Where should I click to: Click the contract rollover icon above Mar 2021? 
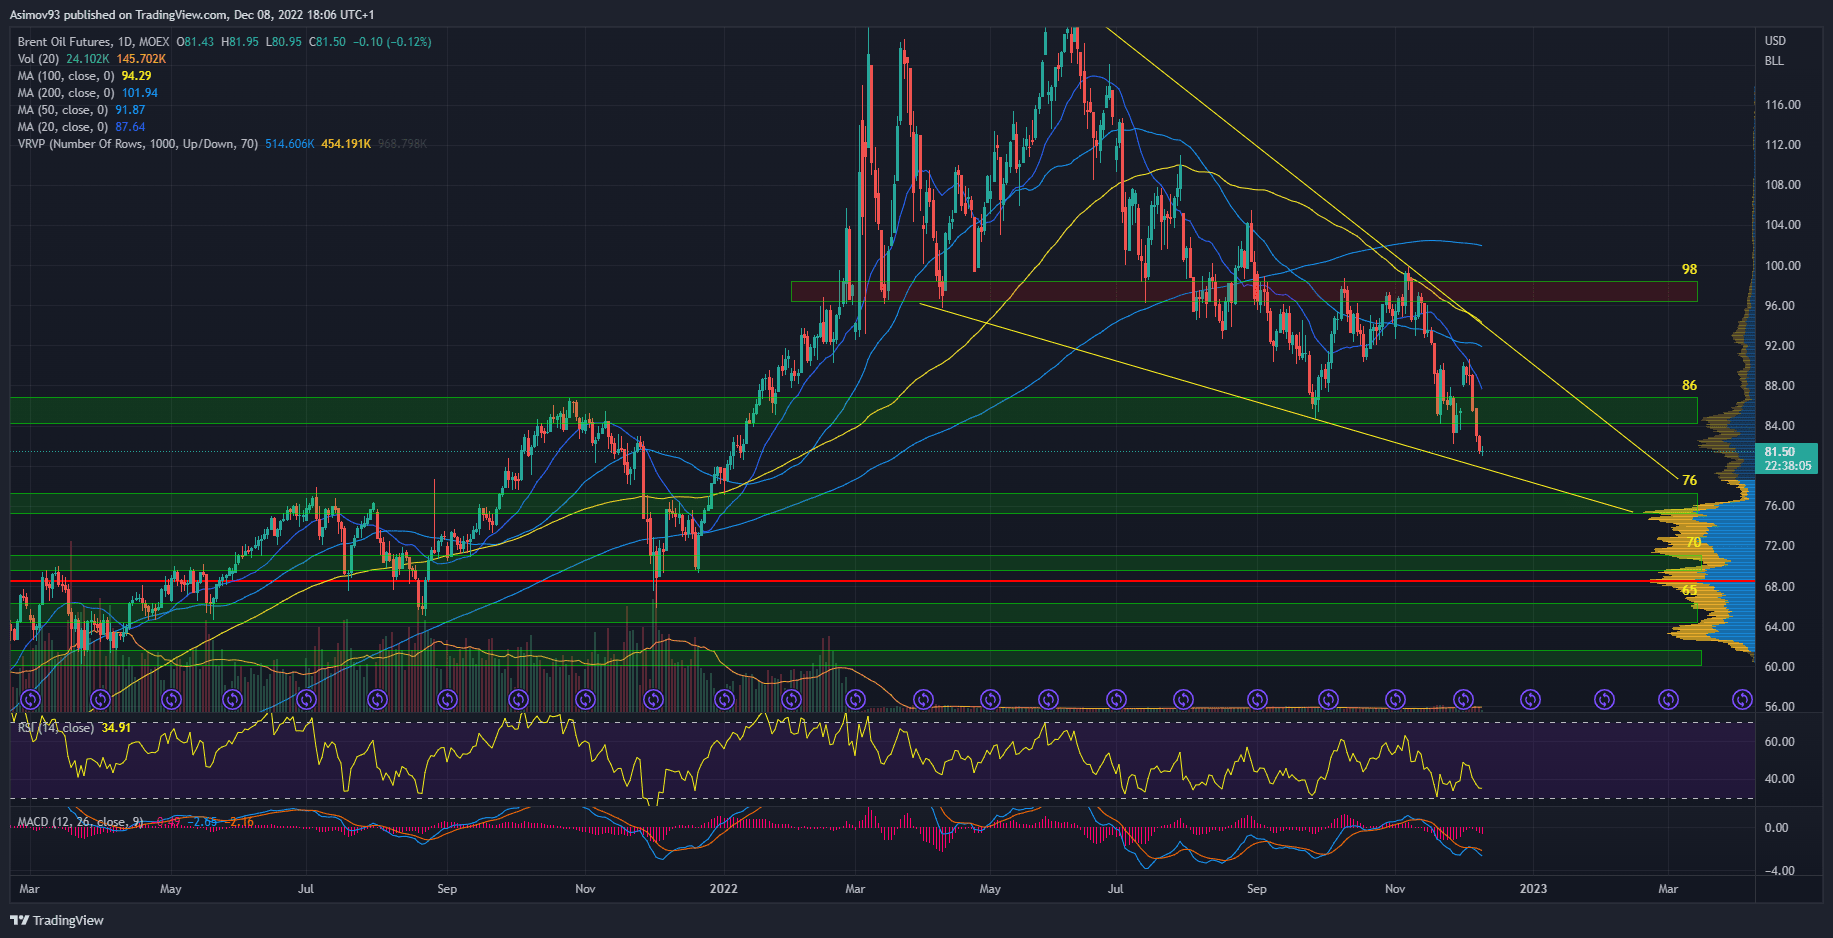30,700
